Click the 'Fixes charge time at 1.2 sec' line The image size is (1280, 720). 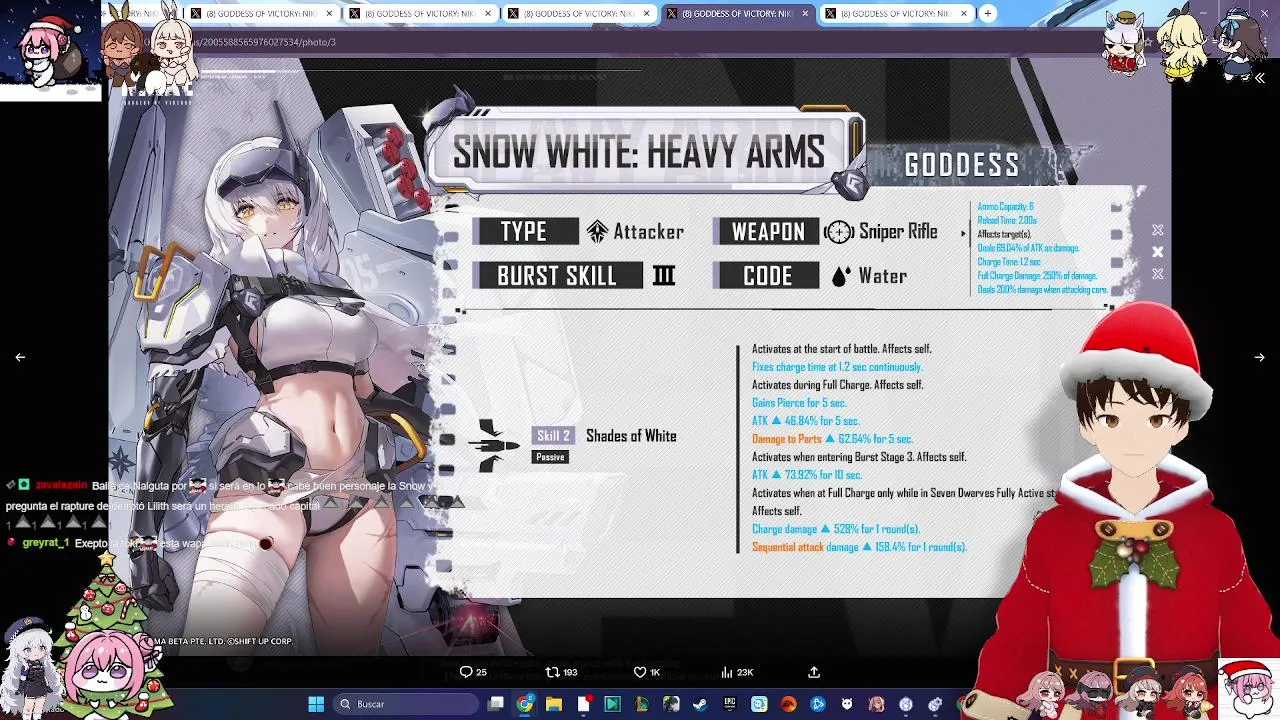837,367
